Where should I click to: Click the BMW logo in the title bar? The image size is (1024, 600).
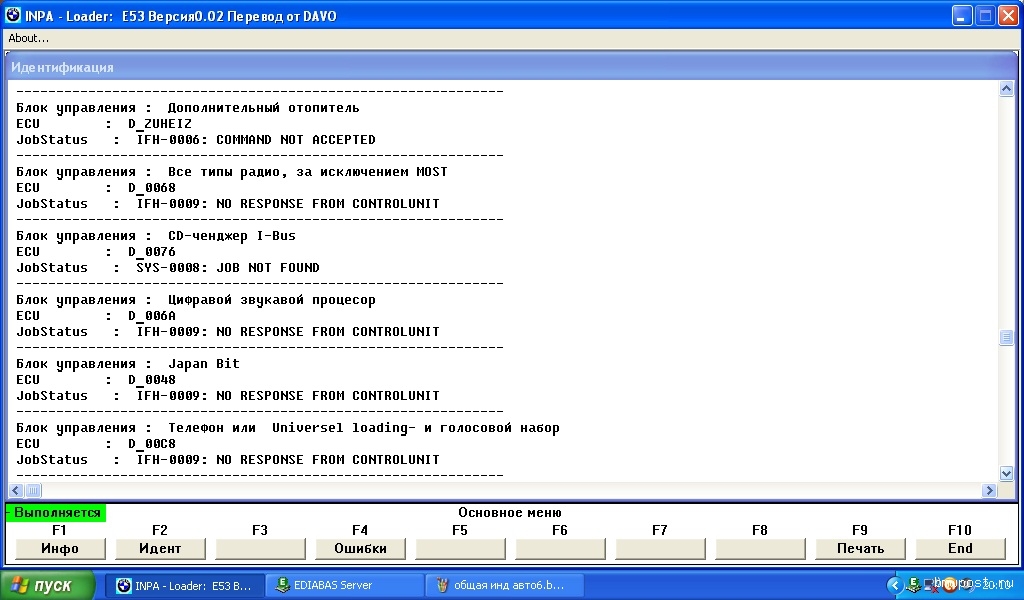pyautogui.click(x=13, y=15)
